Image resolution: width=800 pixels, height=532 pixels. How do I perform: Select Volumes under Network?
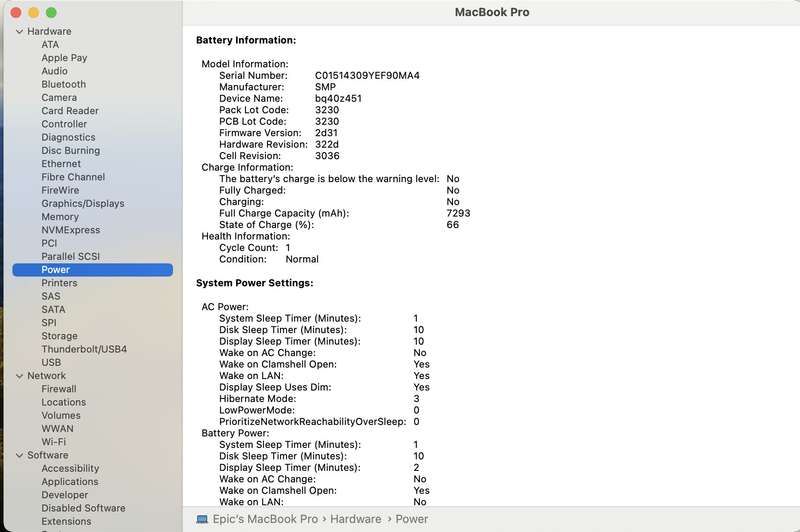(x=61, y=416)
